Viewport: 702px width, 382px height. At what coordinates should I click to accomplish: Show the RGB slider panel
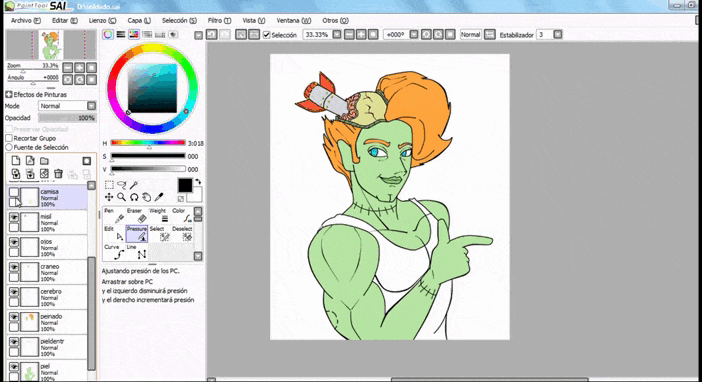[x=121, y=34]
